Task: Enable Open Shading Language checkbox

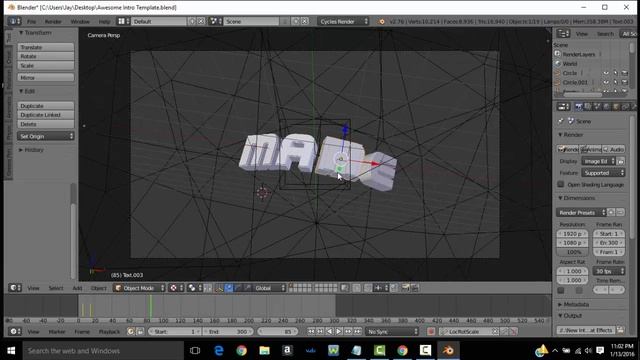Action: pos(561,184)
